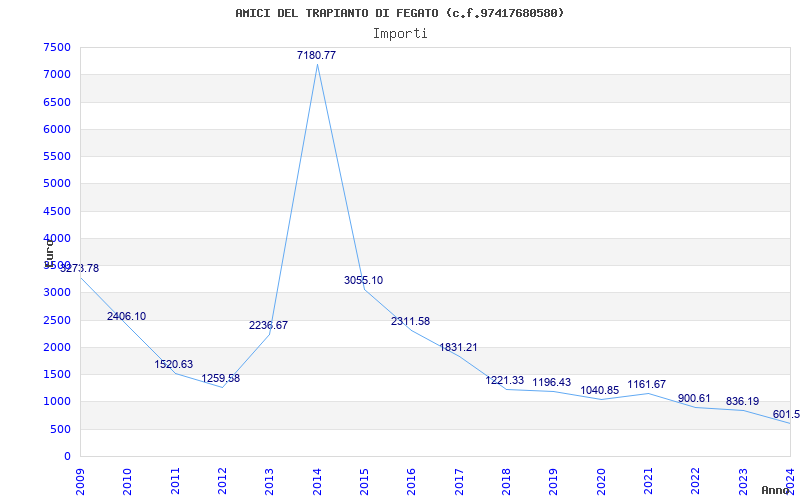Click the 2010 x-axis year label

128,482
